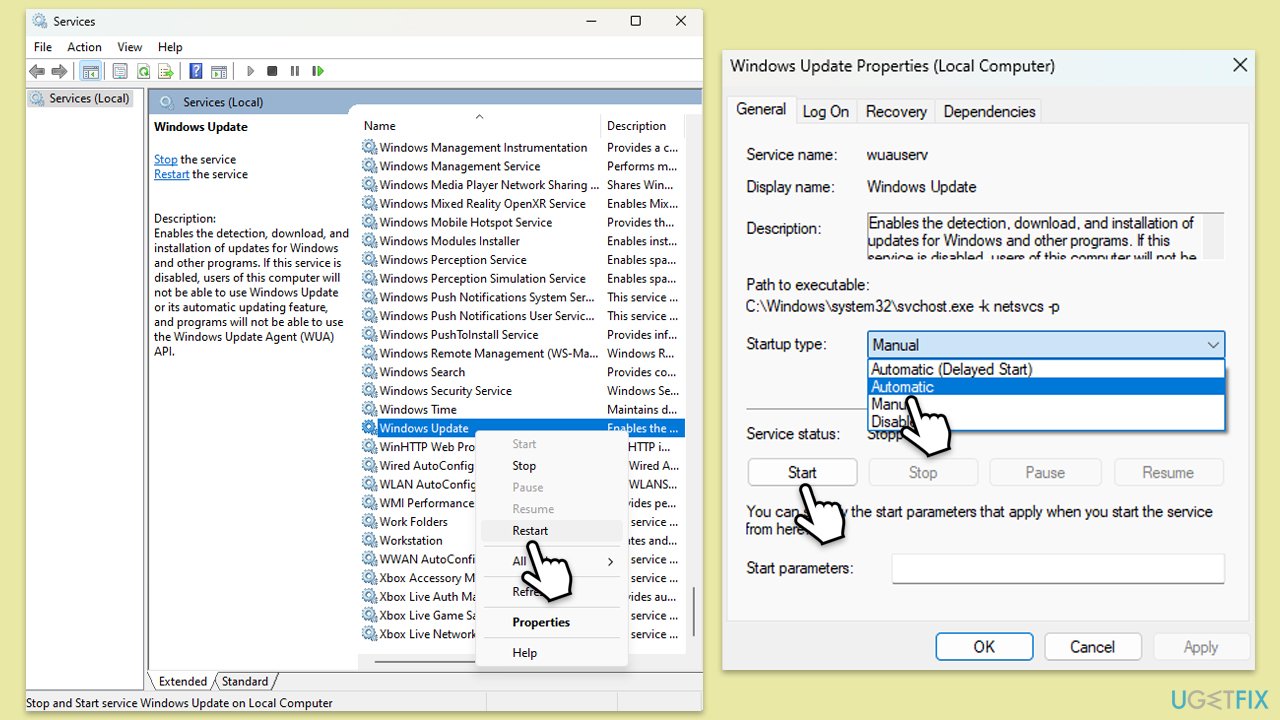Screen dimensions: 1280x720
Task: Open the blue Help toolbar icon
Action: tap(196, 71)
